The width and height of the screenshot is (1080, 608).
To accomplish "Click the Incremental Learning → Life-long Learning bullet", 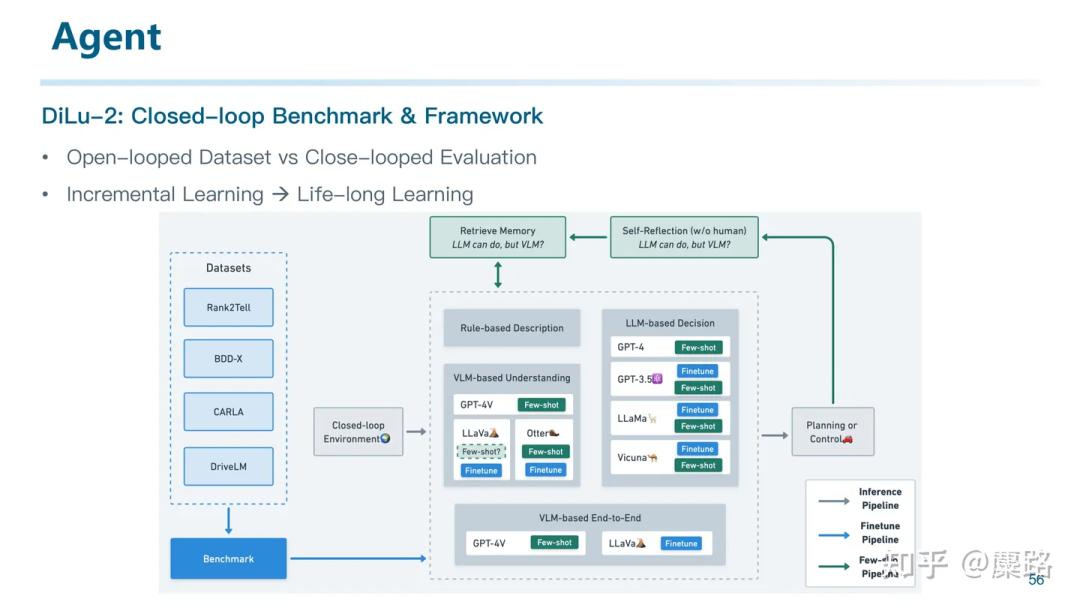I will 270,194.
